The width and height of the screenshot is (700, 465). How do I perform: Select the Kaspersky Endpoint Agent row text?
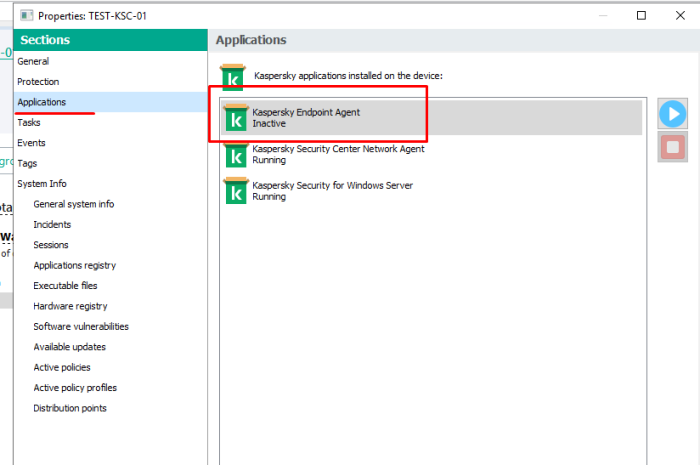click(306, 118)
